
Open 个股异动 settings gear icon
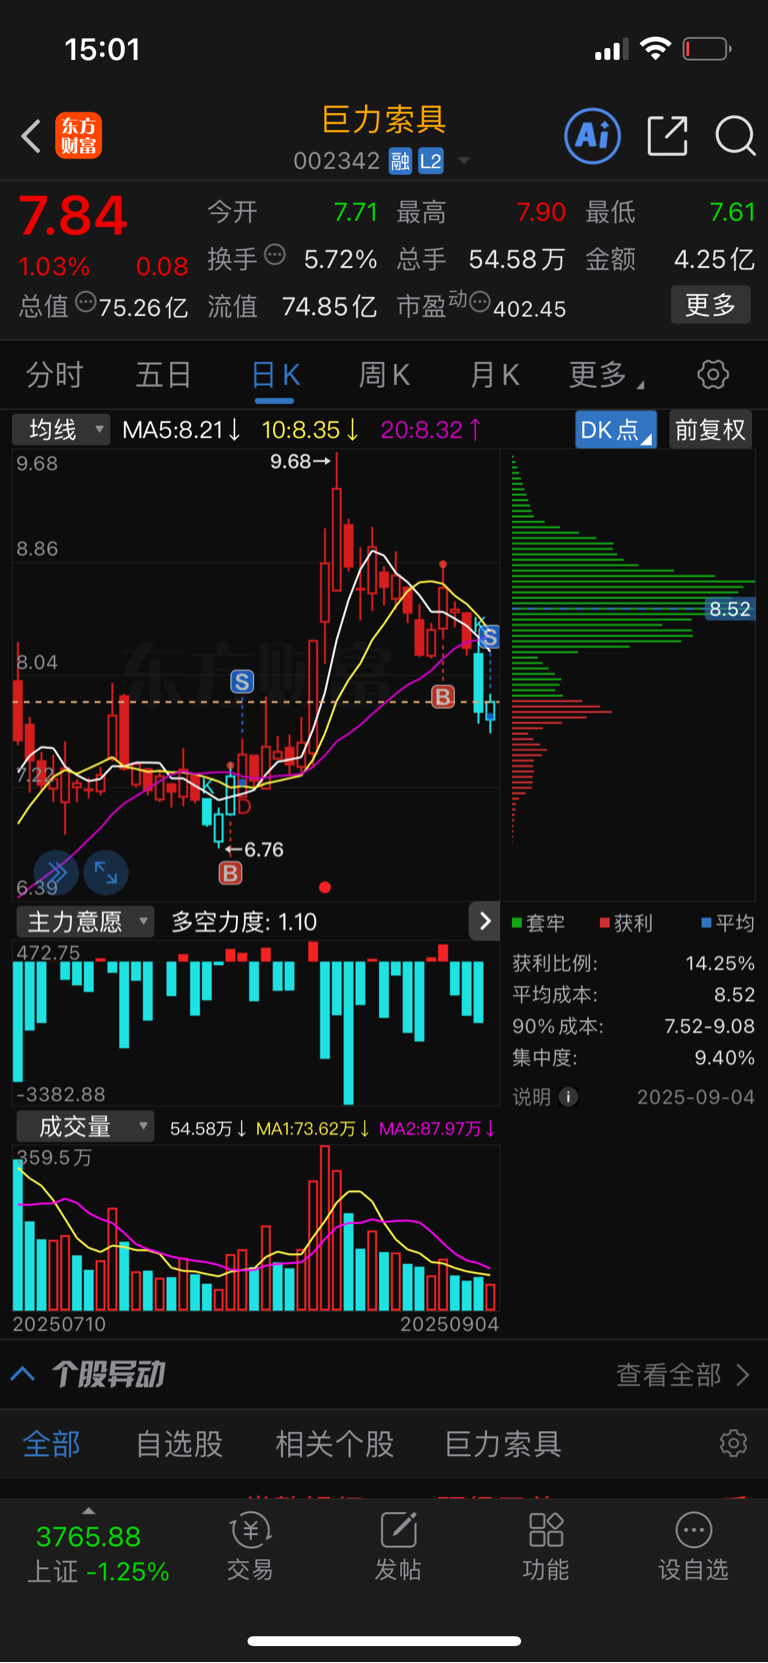pyautogui.click(x=733, y=1443)
